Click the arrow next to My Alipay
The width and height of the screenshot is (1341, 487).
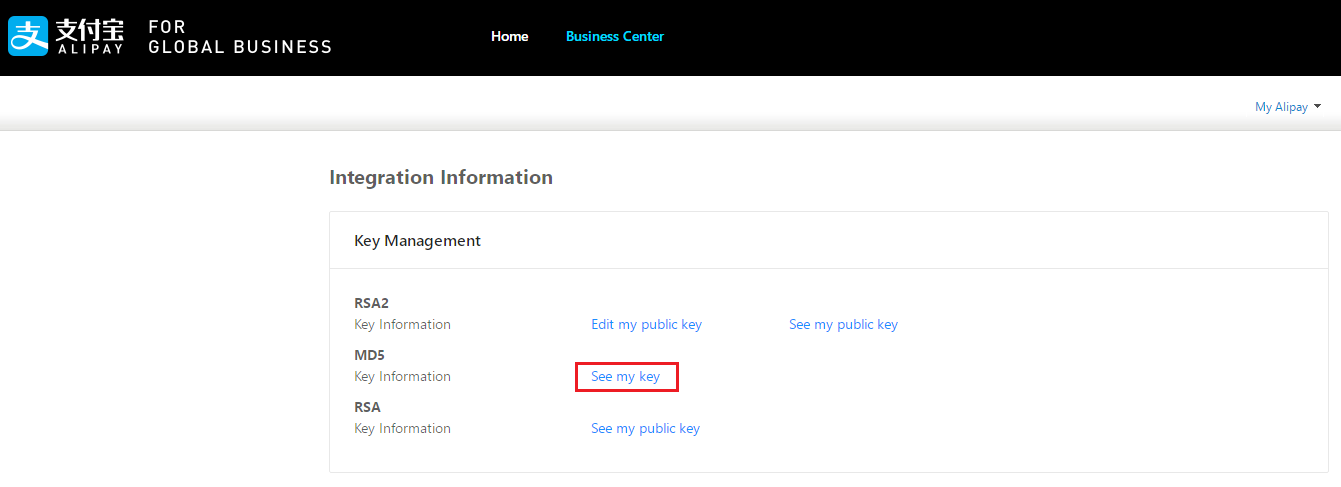click(1317, 106)
